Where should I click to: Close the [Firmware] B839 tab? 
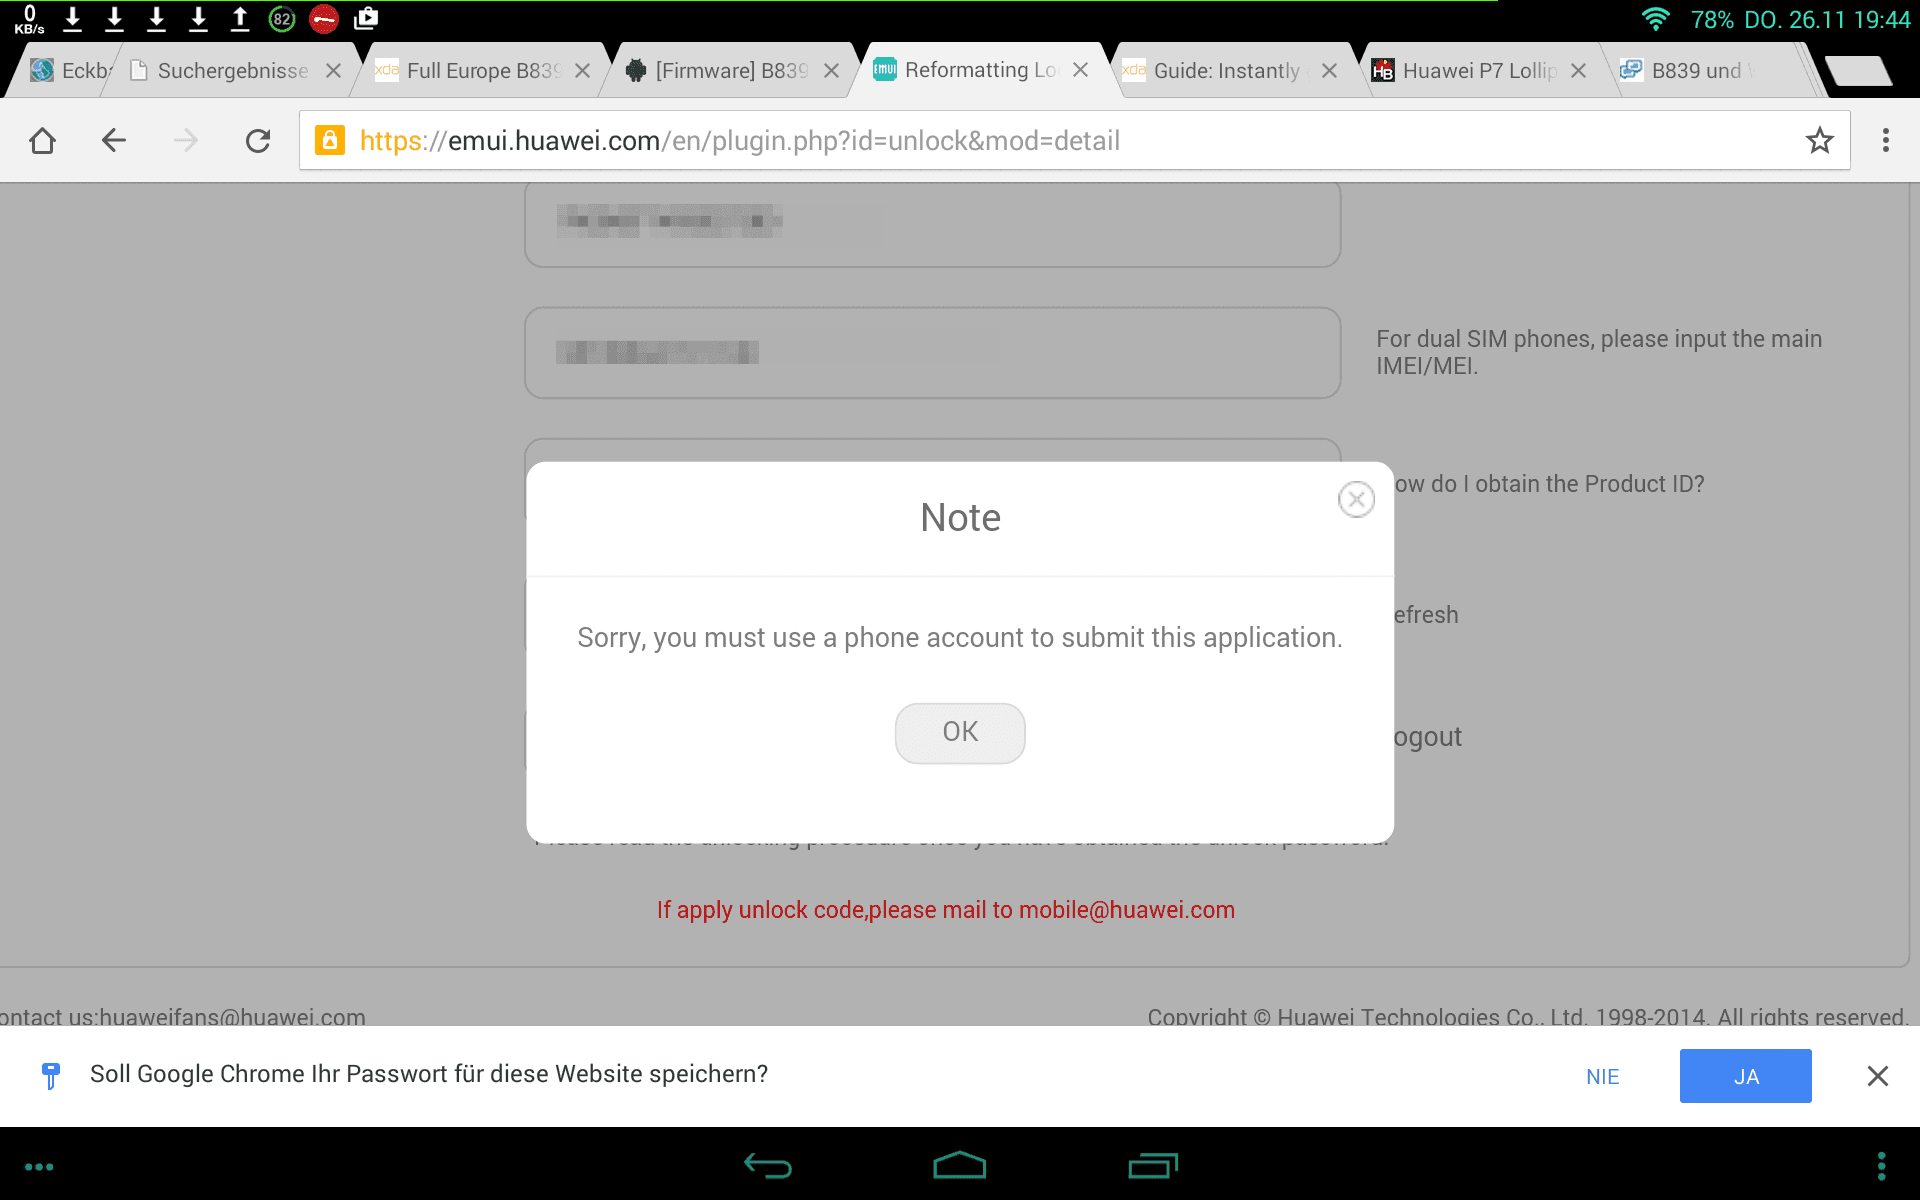point(832,71)
